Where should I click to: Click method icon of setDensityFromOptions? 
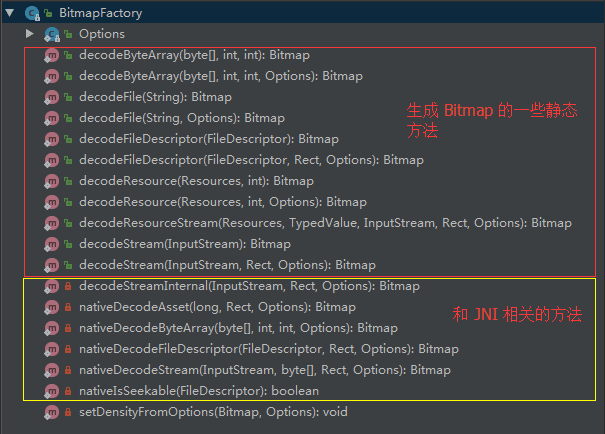[51, 412]
